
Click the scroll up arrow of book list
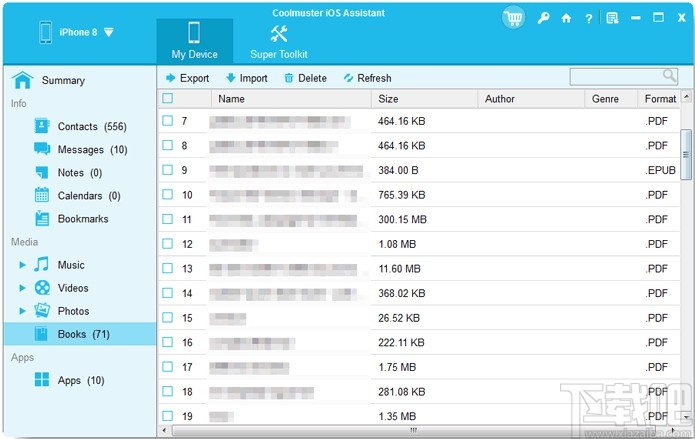(x=687, y=96)
